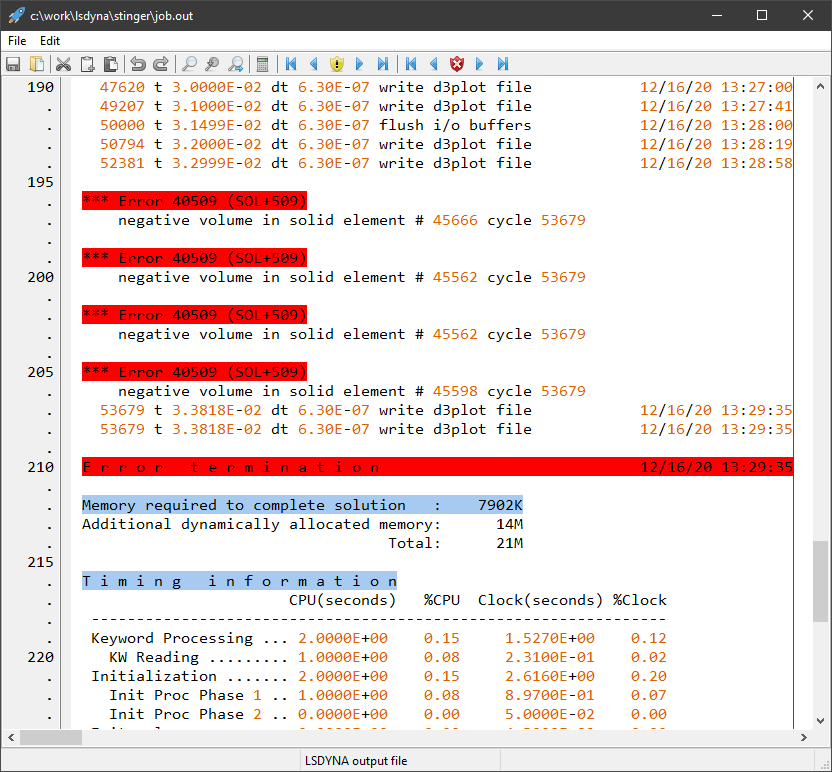Click element number 45598 in the error text
The image size is (832, 772).
[x=455, y=391]
